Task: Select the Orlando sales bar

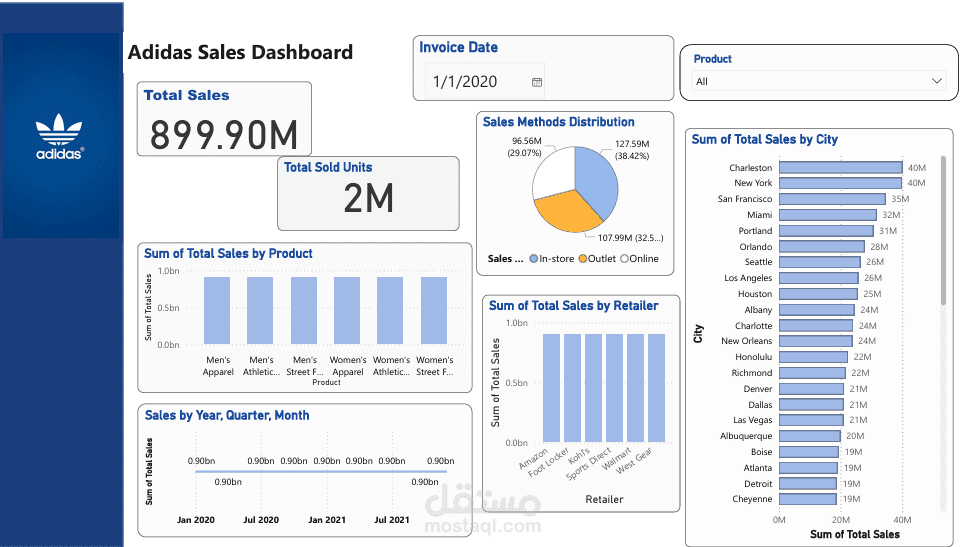Action: (x=821, y=247)
